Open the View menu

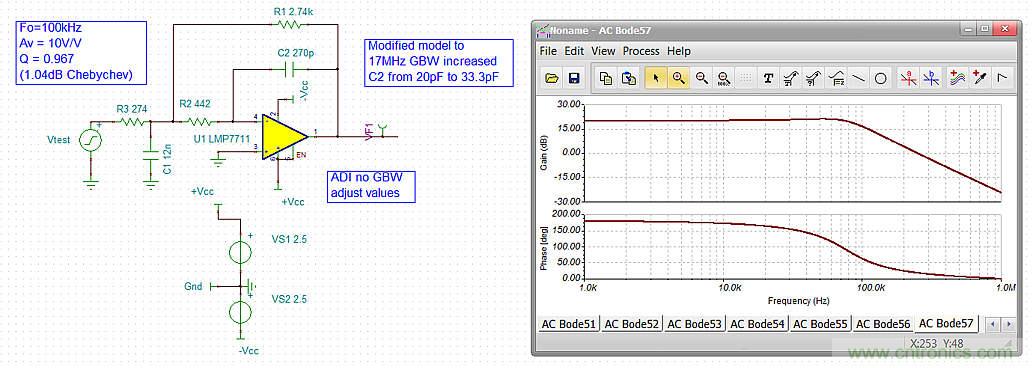point(603,51)
